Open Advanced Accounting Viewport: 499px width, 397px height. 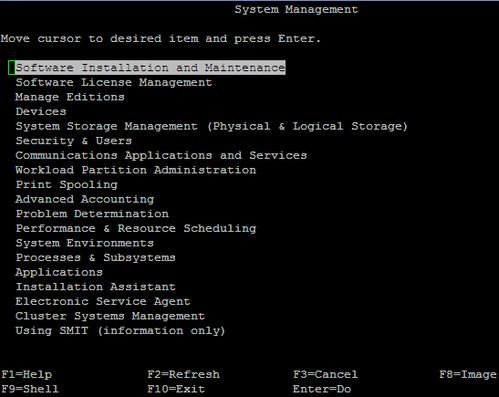point(85,199)
